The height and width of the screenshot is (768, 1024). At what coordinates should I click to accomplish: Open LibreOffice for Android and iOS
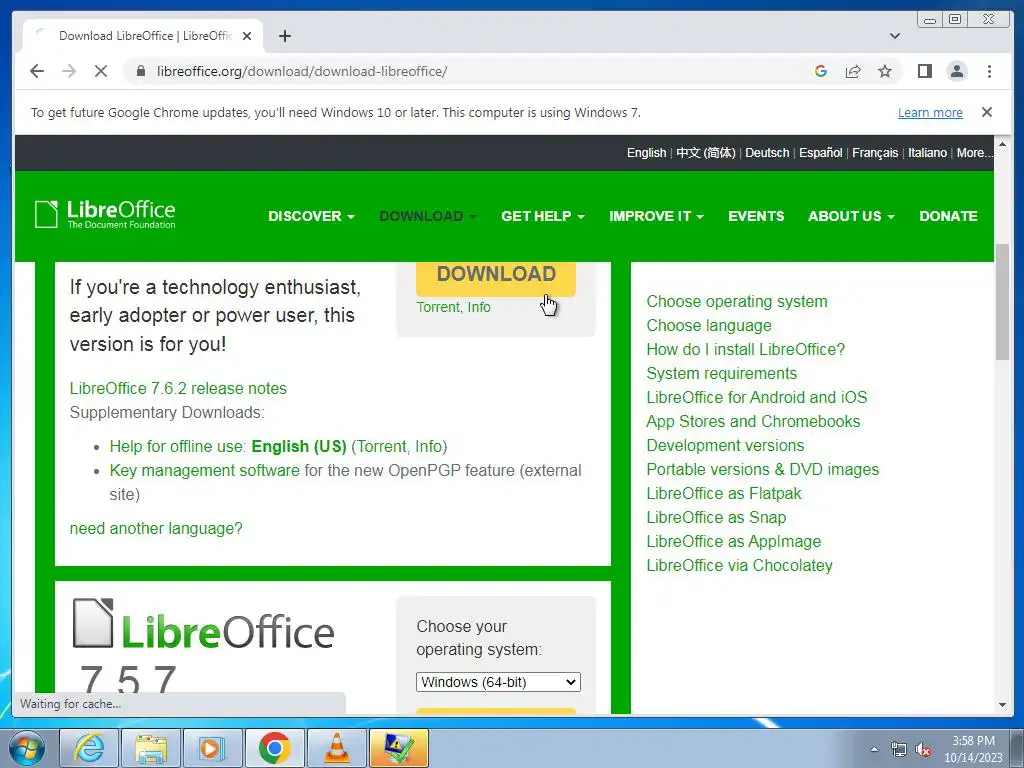(756, 397)
